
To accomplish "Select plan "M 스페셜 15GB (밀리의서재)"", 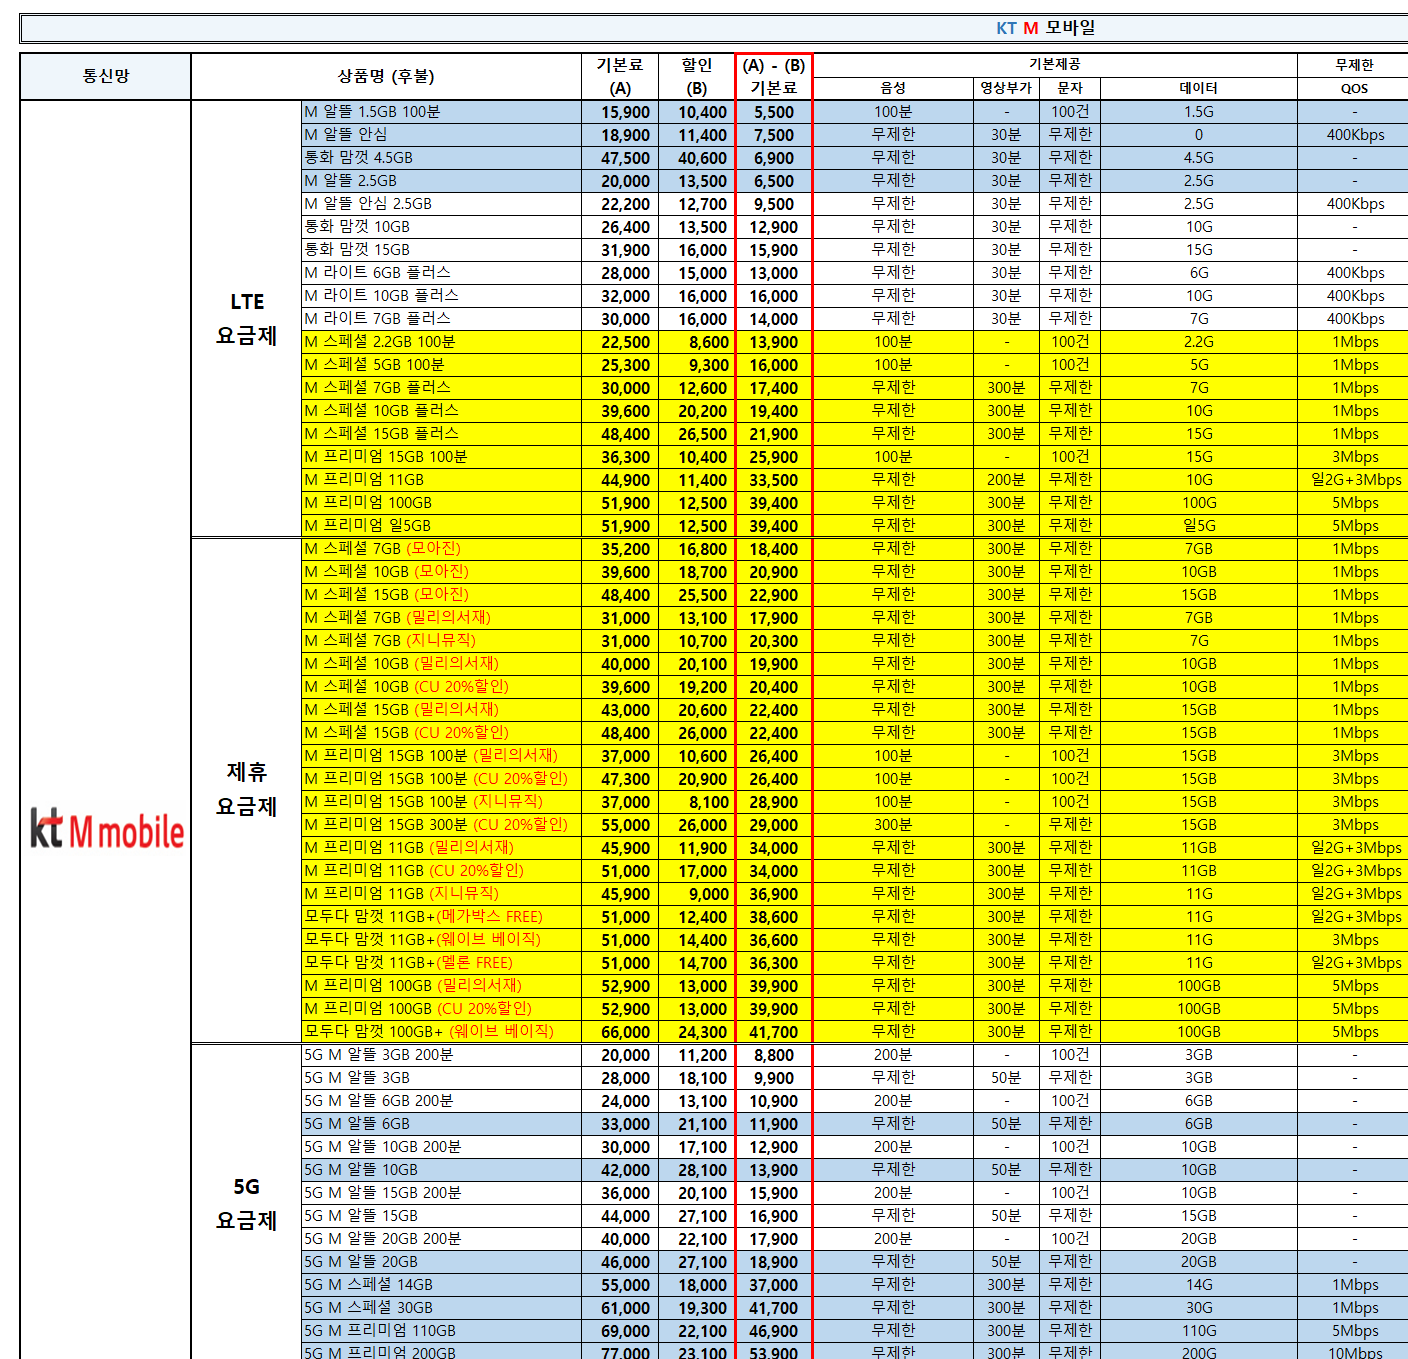I will pos(401,710).
